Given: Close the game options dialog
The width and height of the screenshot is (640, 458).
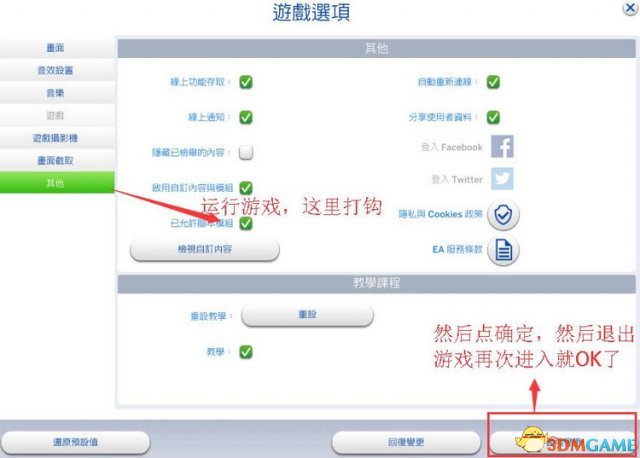Looking at the screenshot, I should [x=630, y=8].
